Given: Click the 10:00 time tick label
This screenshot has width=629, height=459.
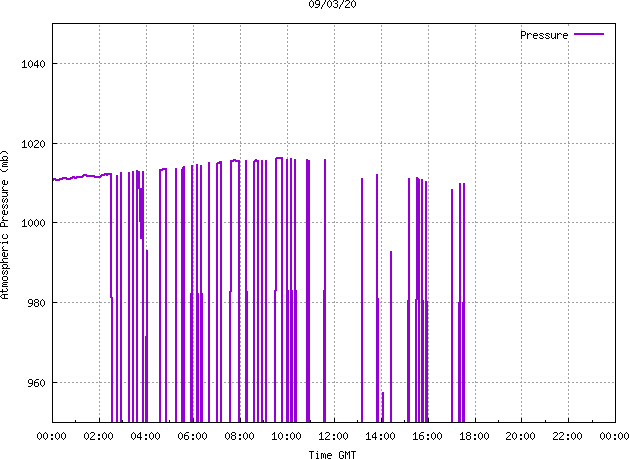Looking at the screenshot, I should 287,436.
